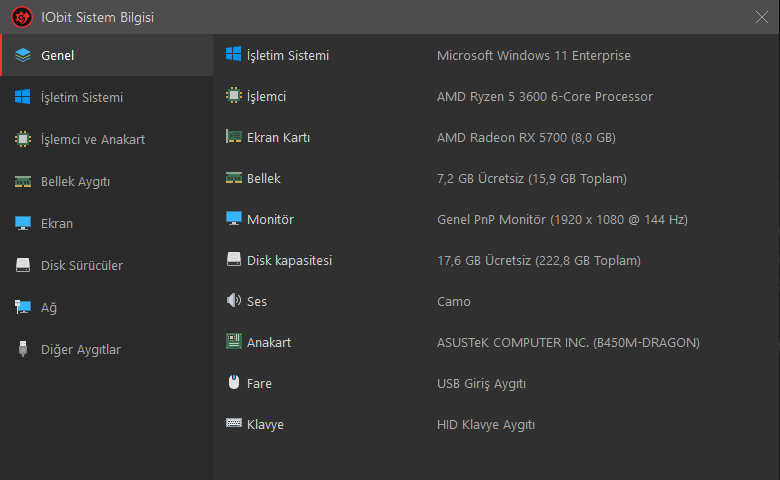This screenshot has height=480, width=780.
Task: Select the Genel layers icon in sidebar
Action: point(23,55)
